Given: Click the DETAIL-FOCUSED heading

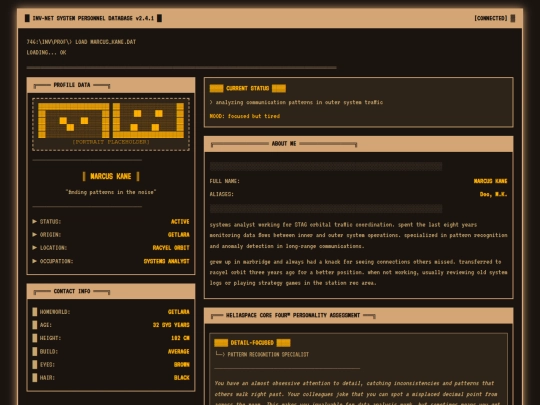Looking at the screenshot, I should (x=252, y=343).
